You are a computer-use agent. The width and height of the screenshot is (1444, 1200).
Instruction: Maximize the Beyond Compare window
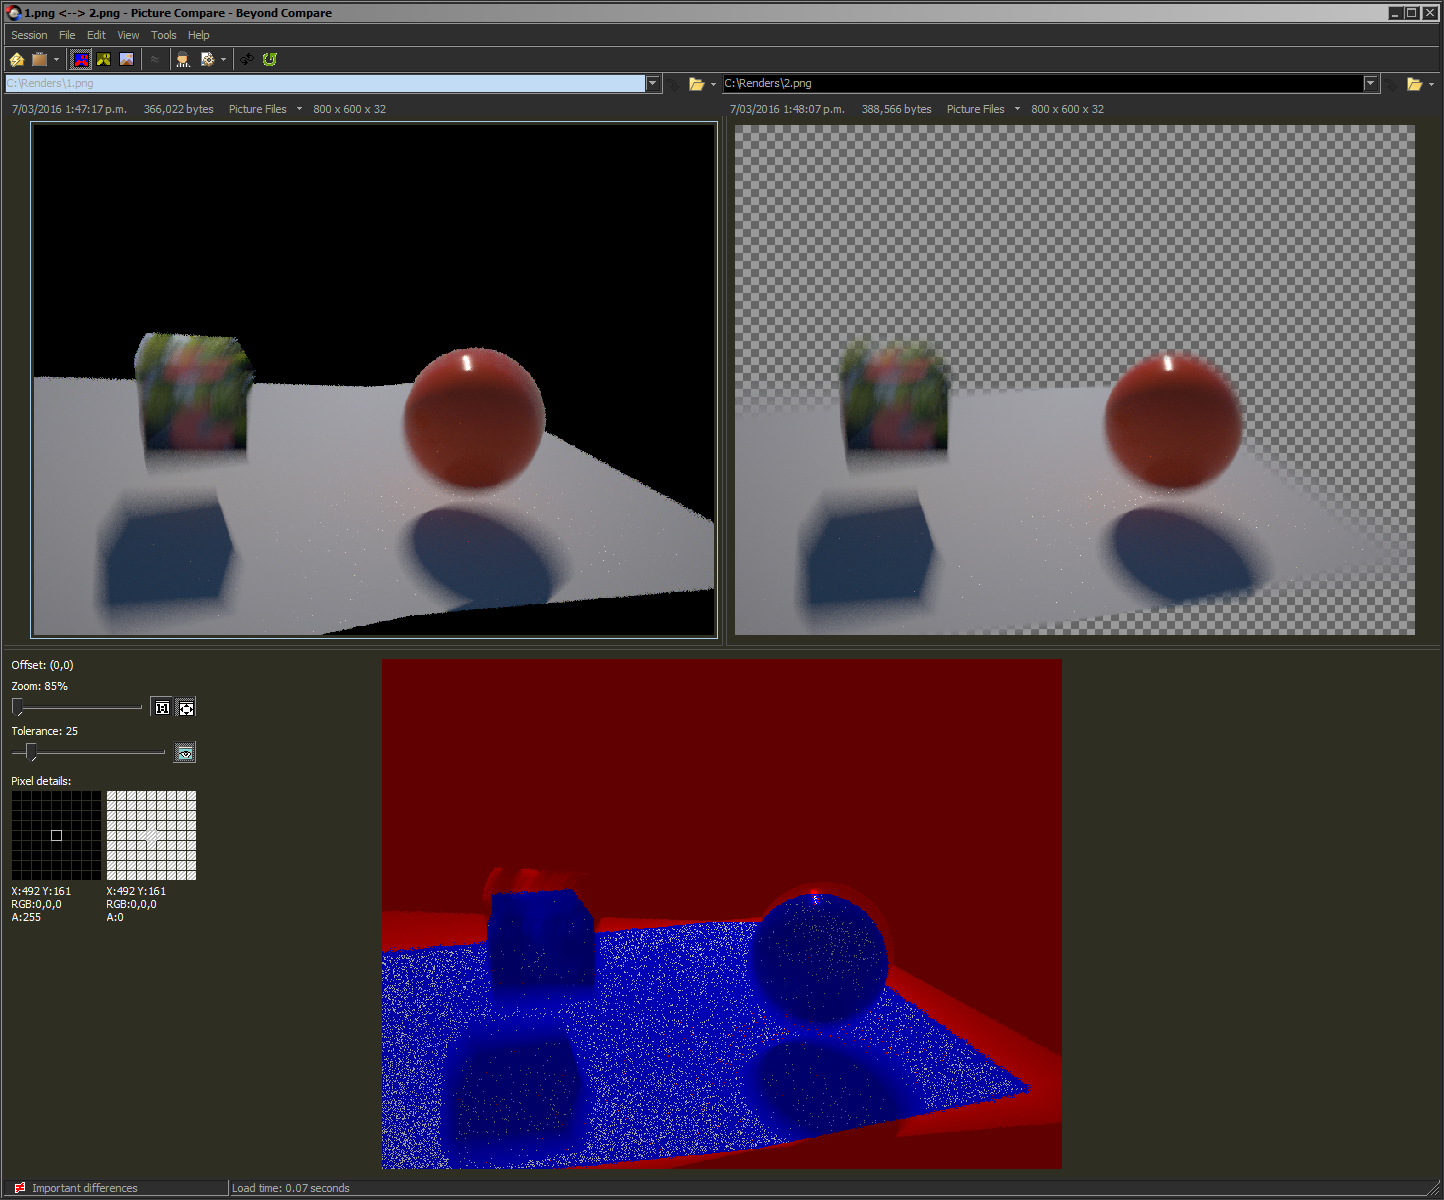1411,13
